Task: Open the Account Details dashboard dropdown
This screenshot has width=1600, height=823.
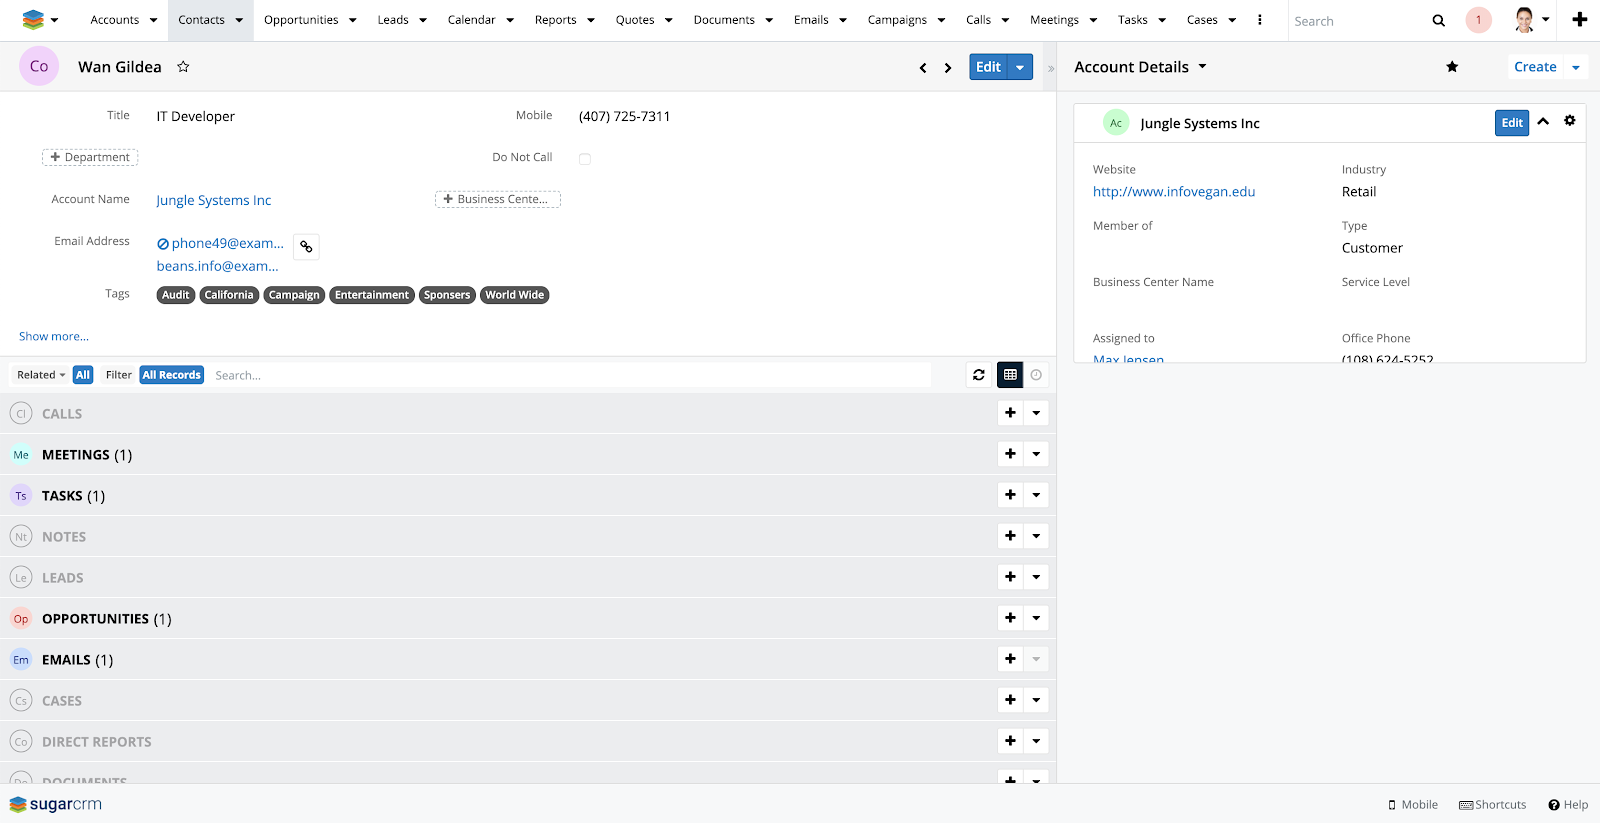Action: 1202,67
